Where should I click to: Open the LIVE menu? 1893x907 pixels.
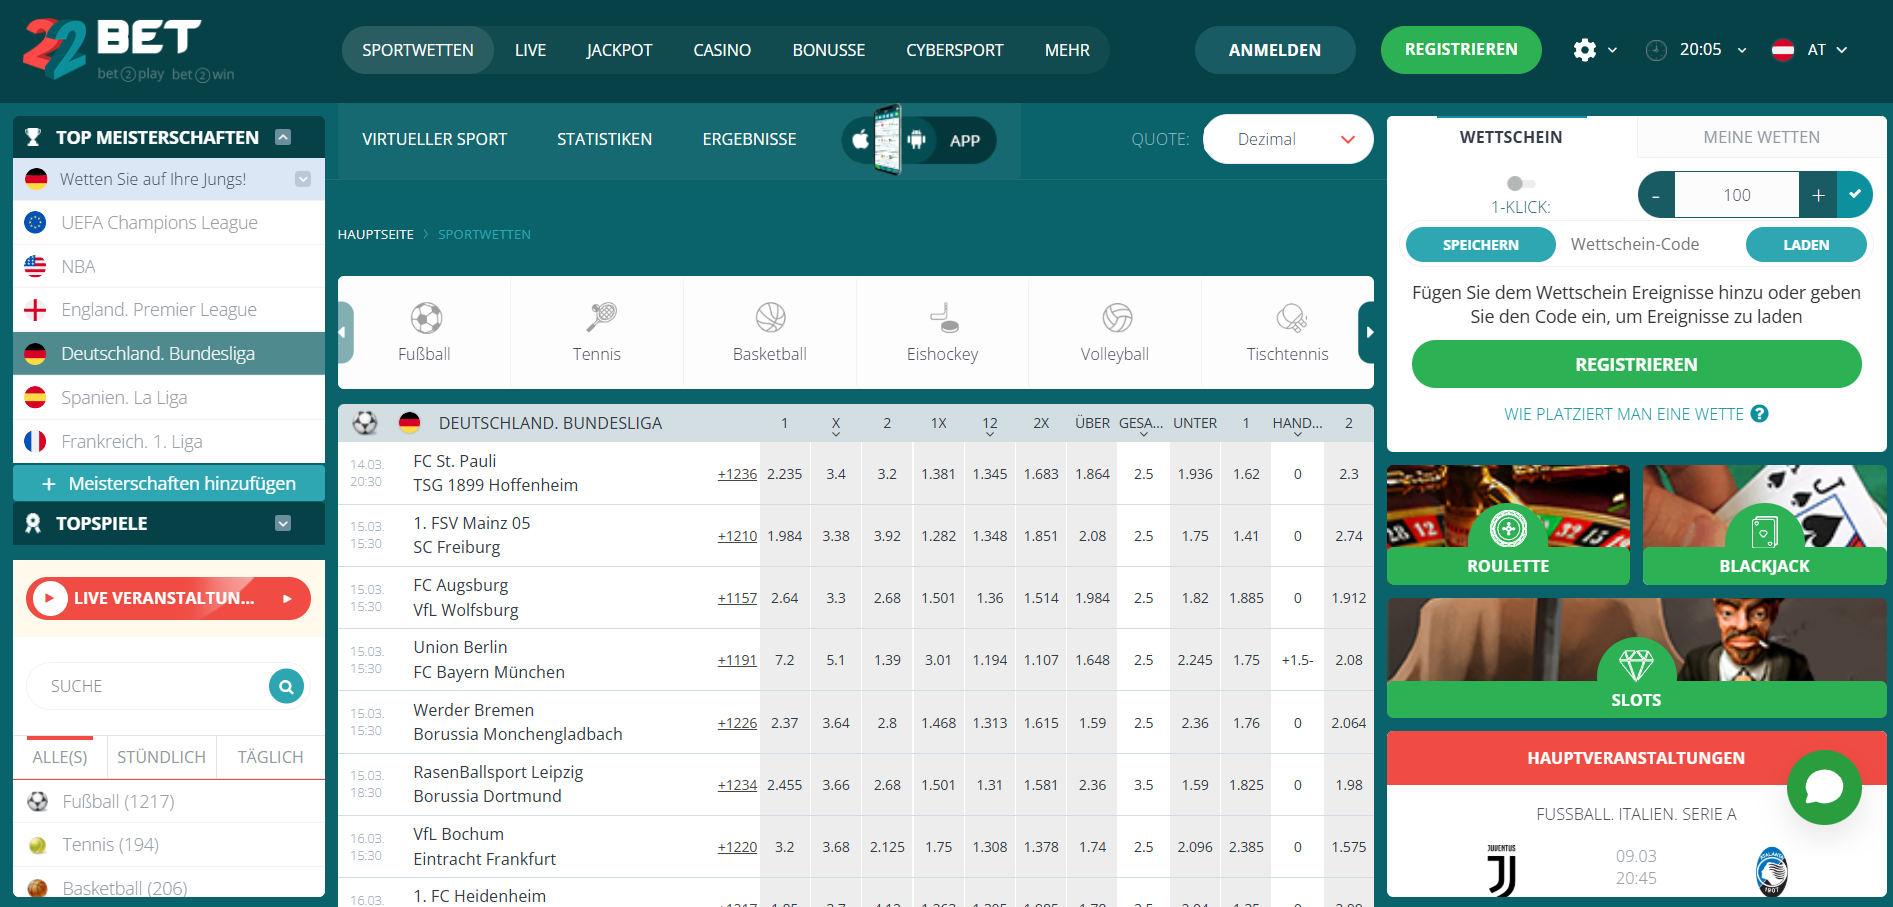[x=530, y=50]
